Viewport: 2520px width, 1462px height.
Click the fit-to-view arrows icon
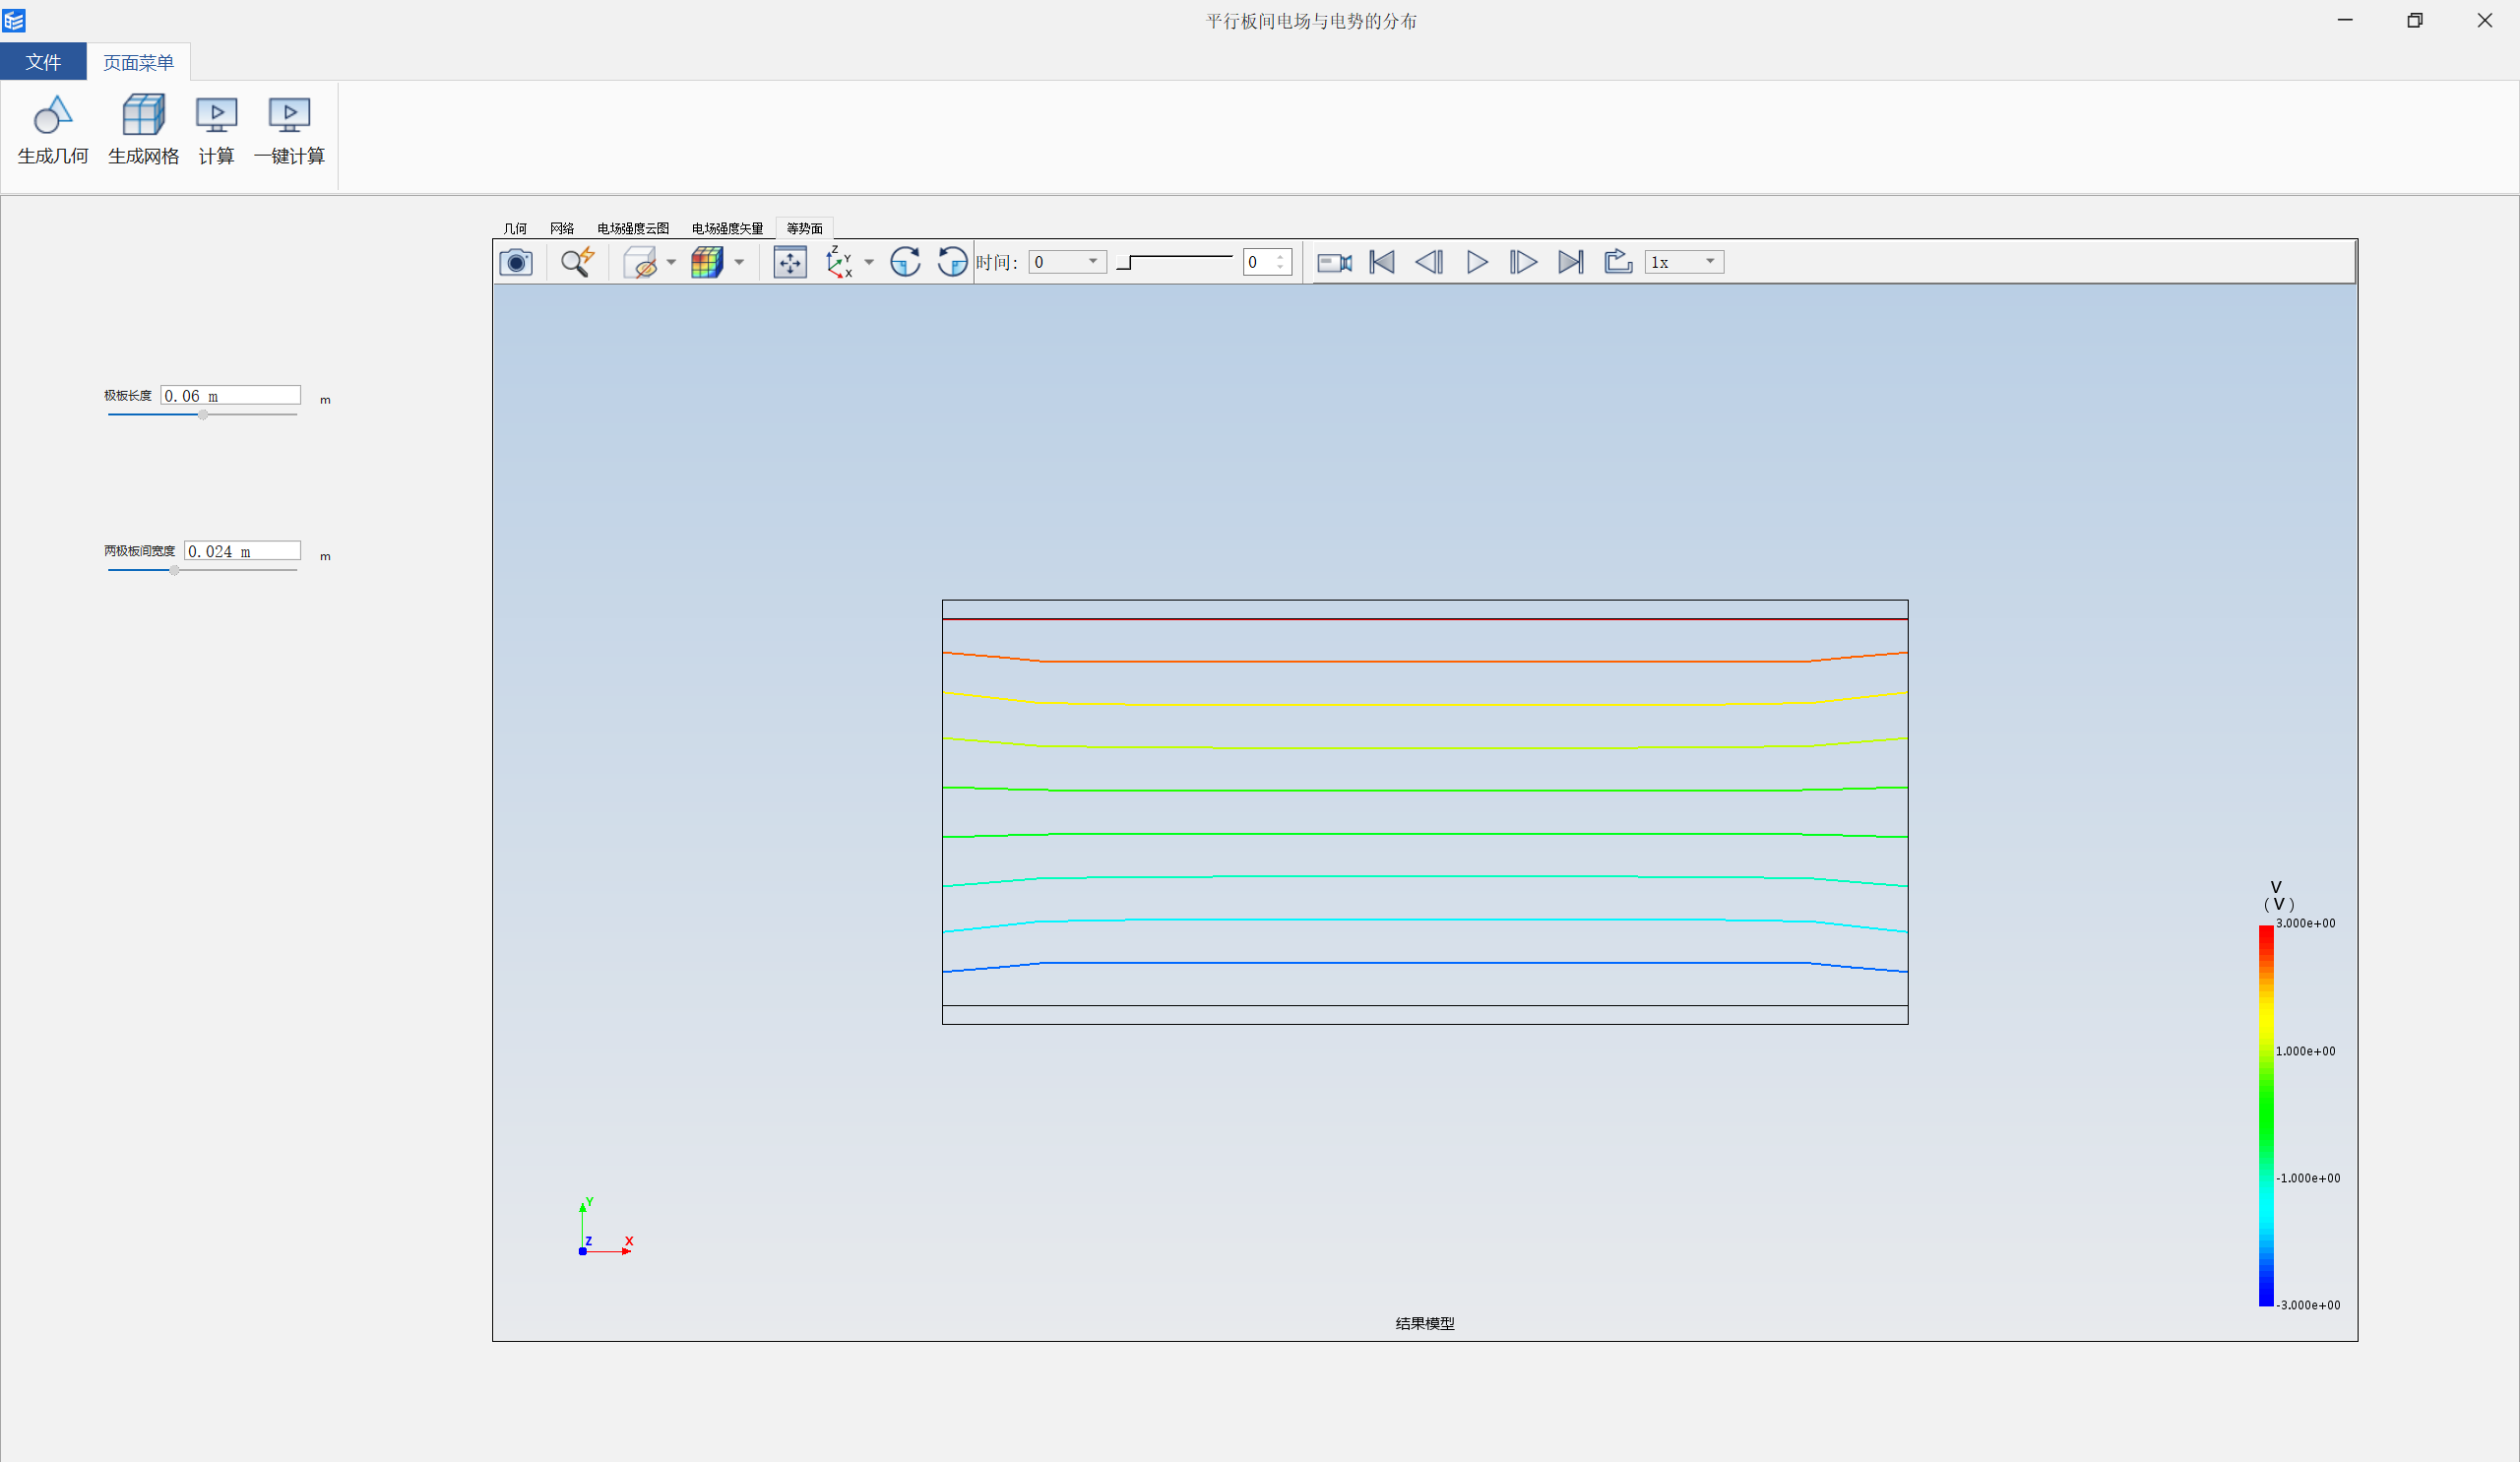790,262
